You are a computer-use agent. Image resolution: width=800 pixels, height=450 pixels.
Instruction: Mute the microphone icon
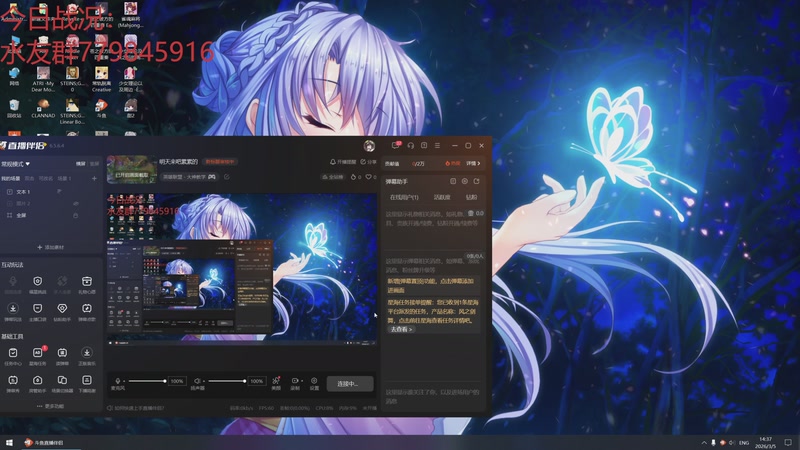coord(118,381)
